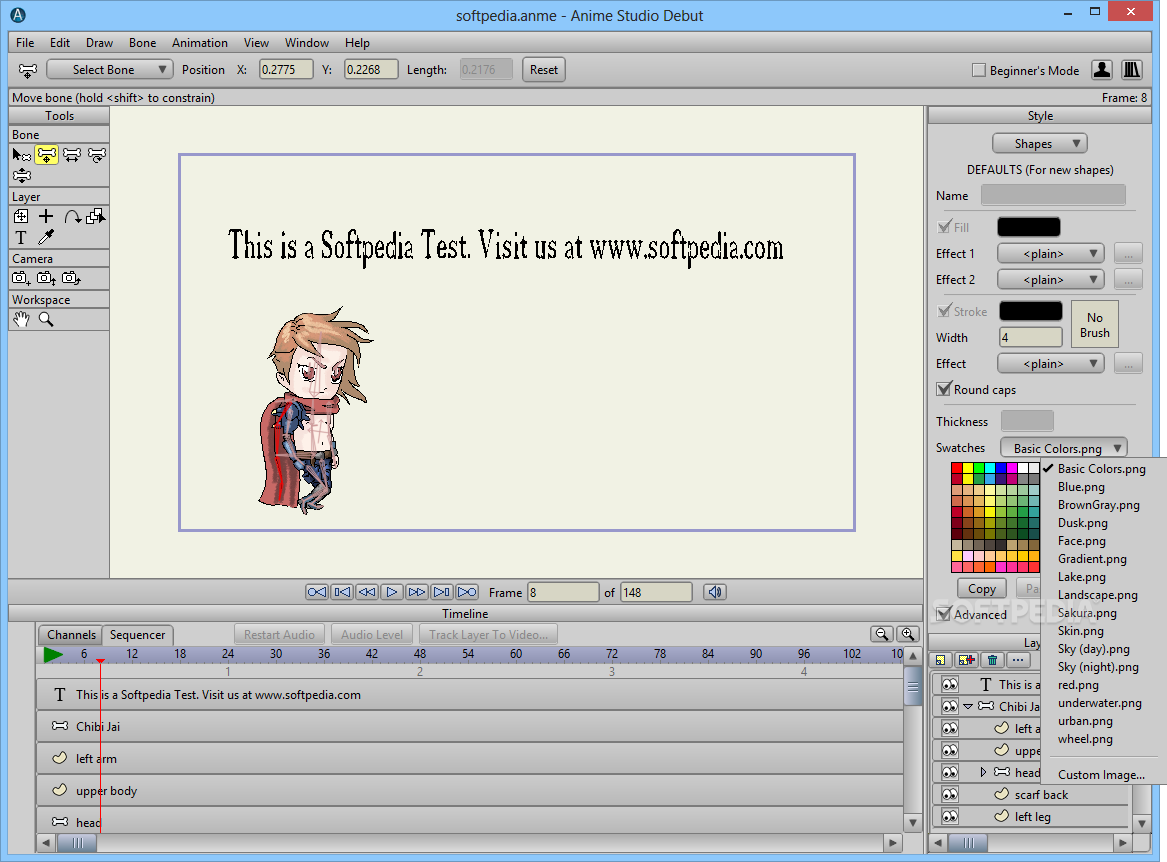Switch to the Sequencer tab
1167x862 pixels.
[x=138, y=635]
